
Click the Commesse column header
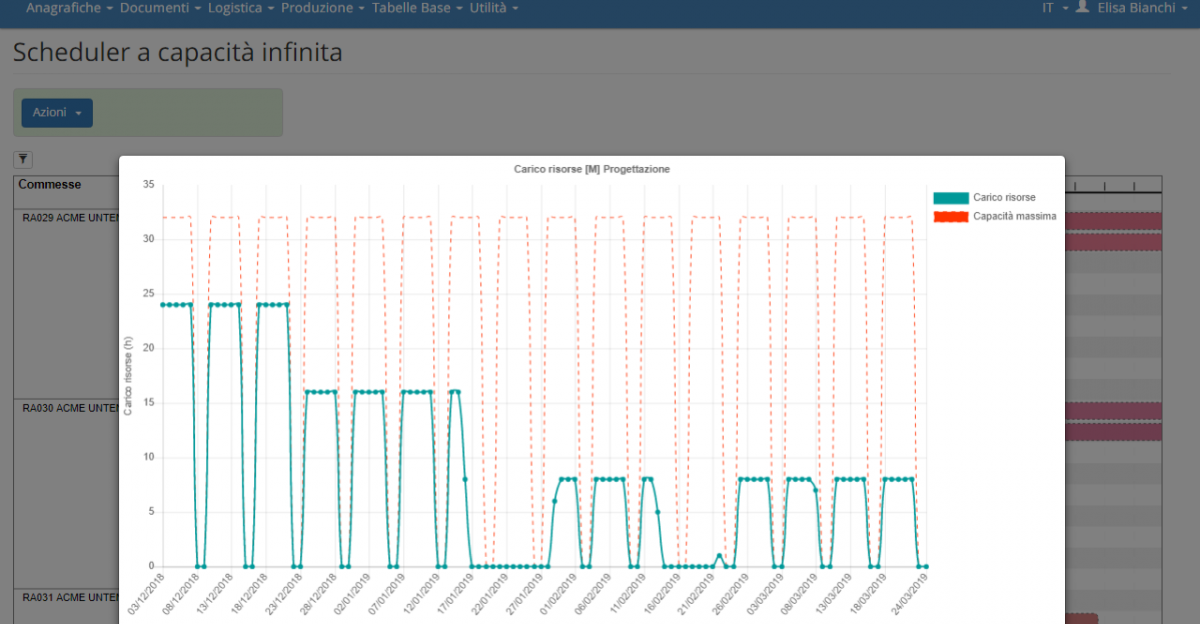[50, 185]
